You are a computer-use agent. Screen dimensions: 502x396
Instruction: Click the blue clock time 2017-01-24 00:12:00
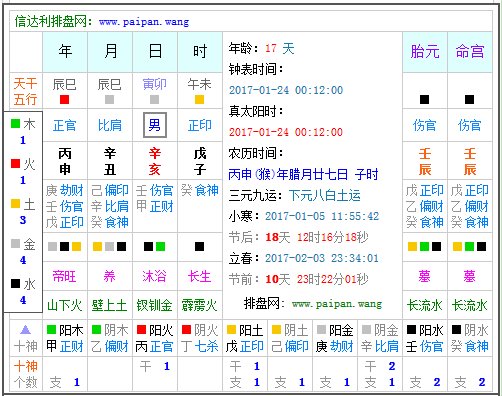tap(286, 90)
